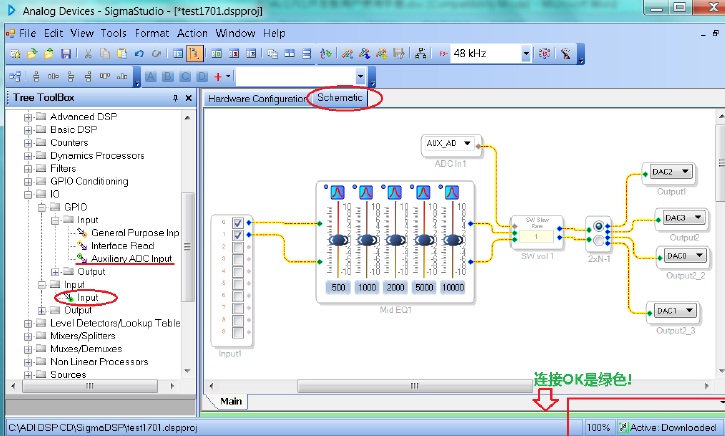Click the 500 frequency button on Mid EQ1
This screenshot has width=725, height=436.
pos(338,288)
